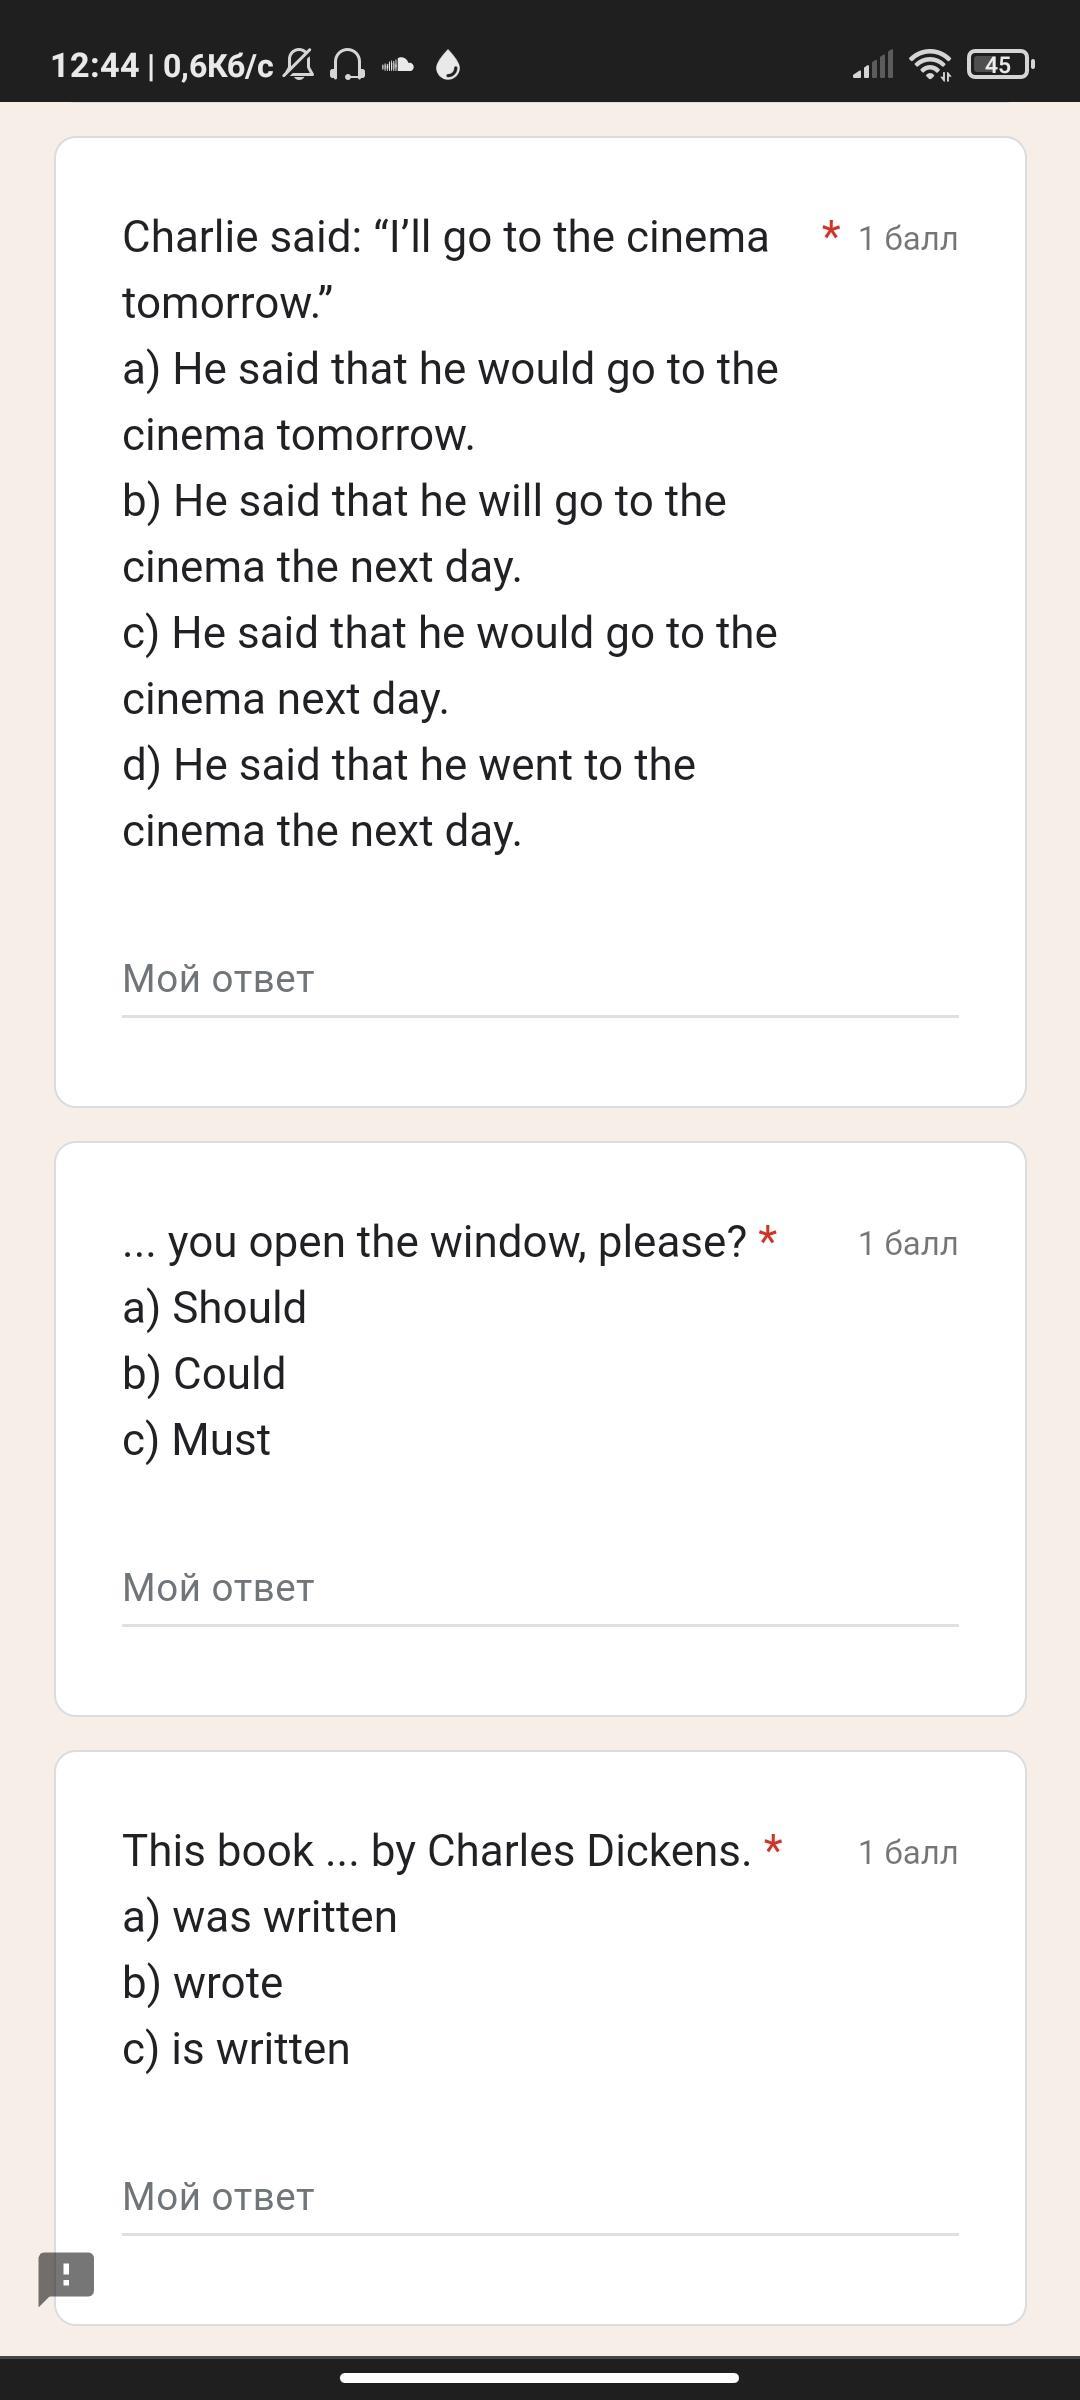The image size is (1080, 2400).
Task: Tap the cellular signal bars icon
Action: tap(873, 66)
